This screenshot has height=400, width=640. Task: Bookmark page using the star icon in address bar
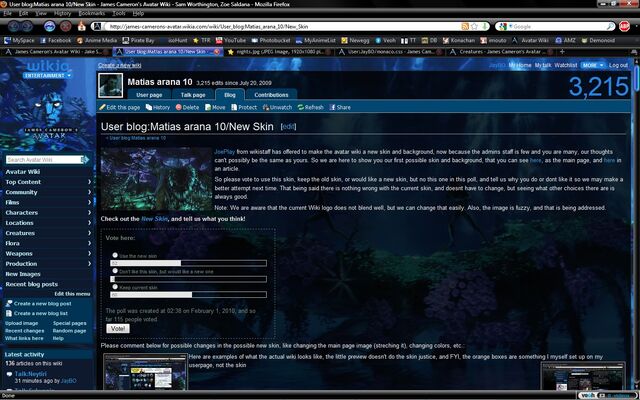click(x=474, y=27)
